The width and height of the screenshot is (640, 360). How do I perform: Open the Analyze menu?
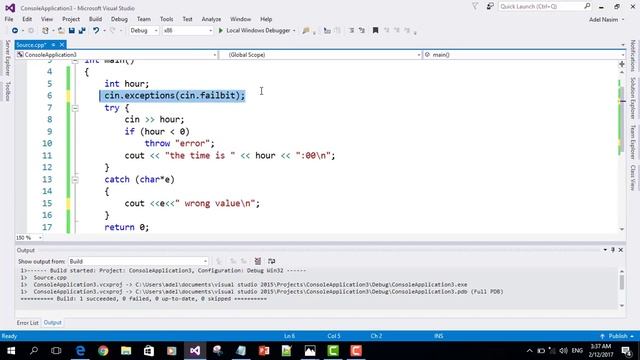coord(211,19)
